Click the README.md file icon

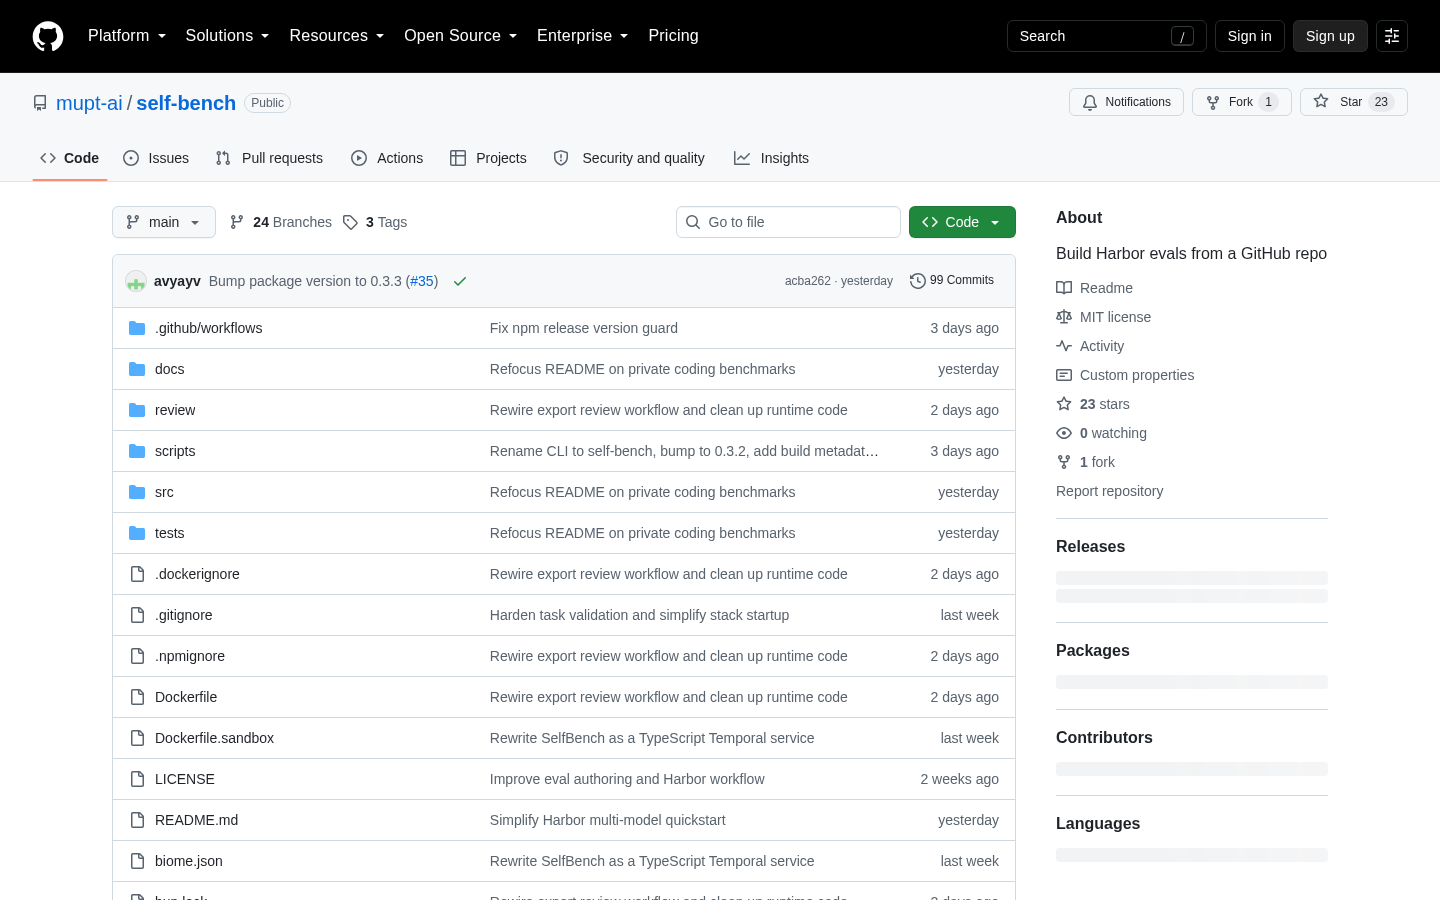pyautogui.click(x=137, y=820)
